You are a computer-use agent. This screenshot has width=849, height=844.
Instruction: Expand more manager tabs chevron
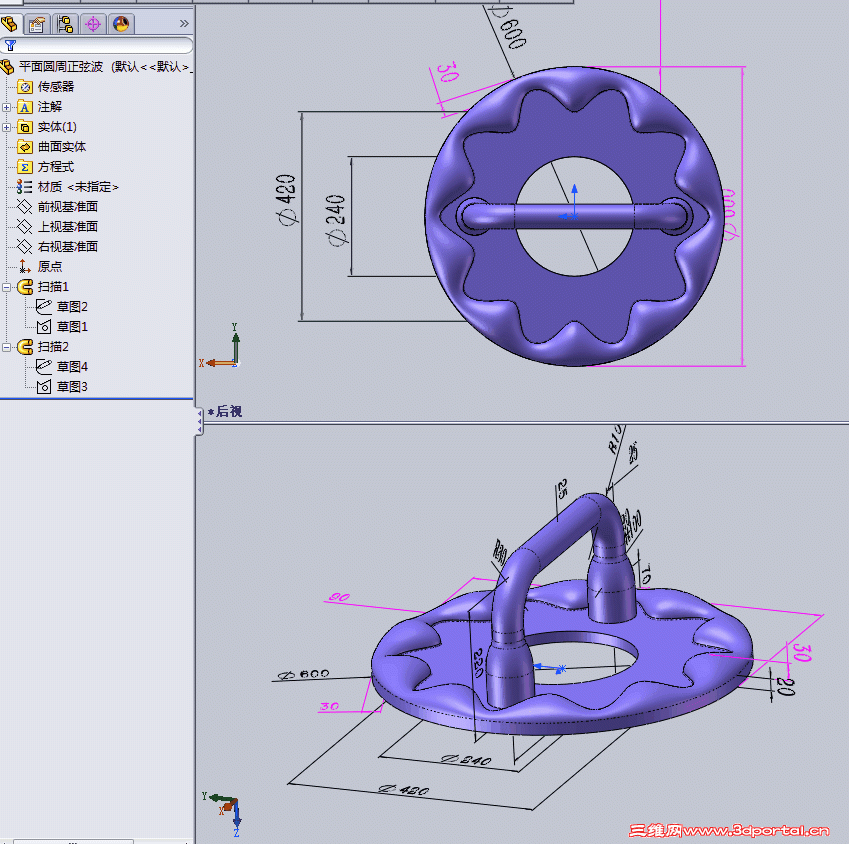(184, 24)
